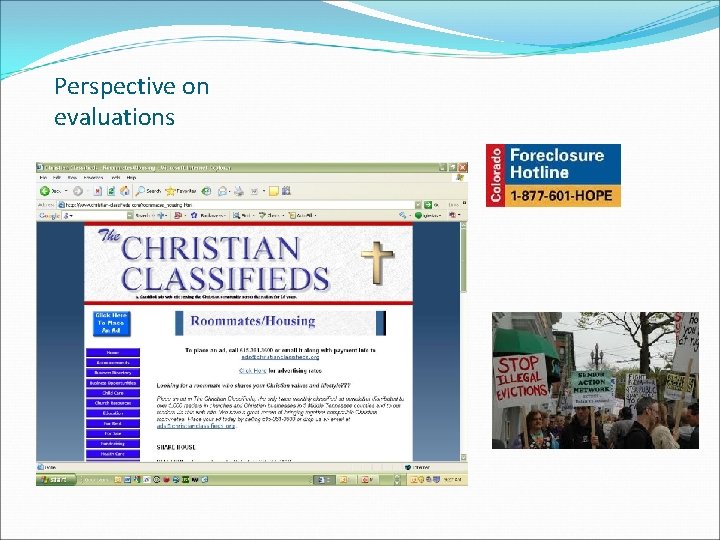Click the red Stop page icon
This screenshot has height=540, width=720.
point(98,191)
